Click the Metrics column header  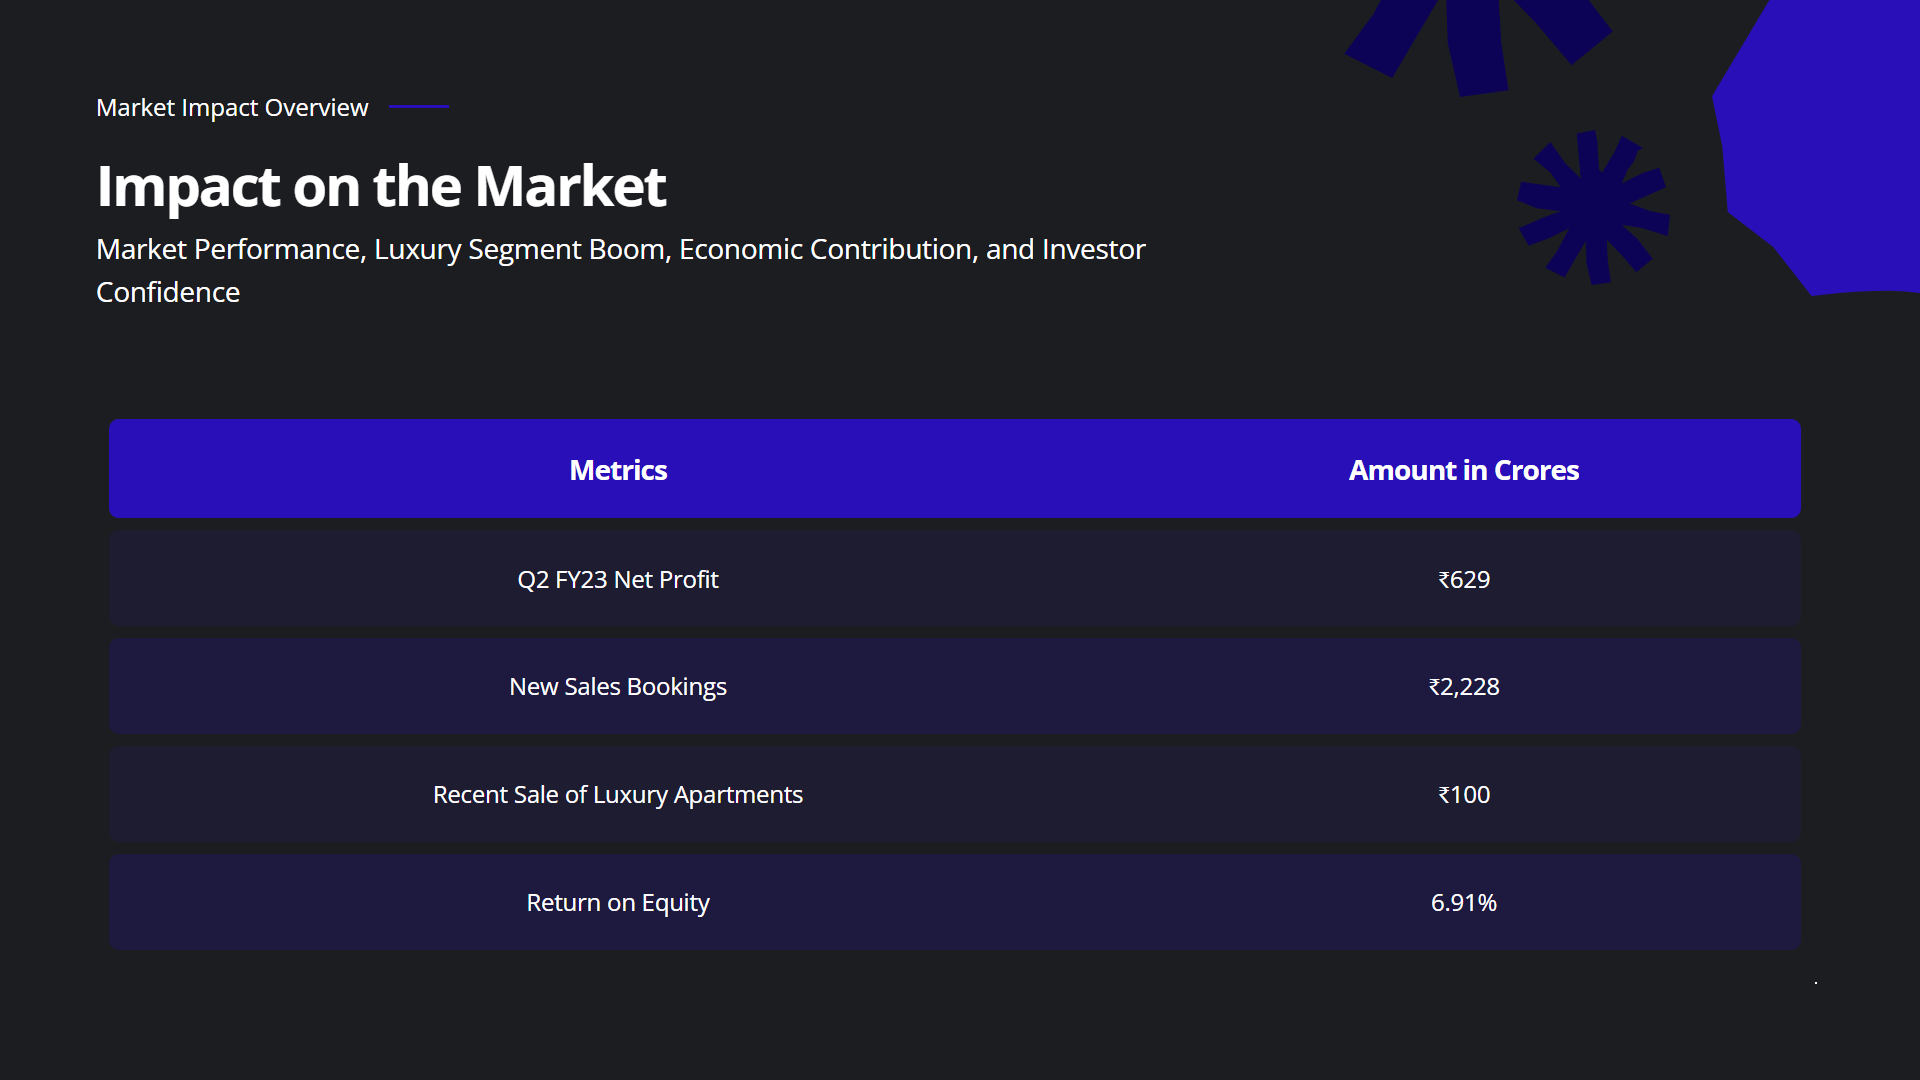618,470
